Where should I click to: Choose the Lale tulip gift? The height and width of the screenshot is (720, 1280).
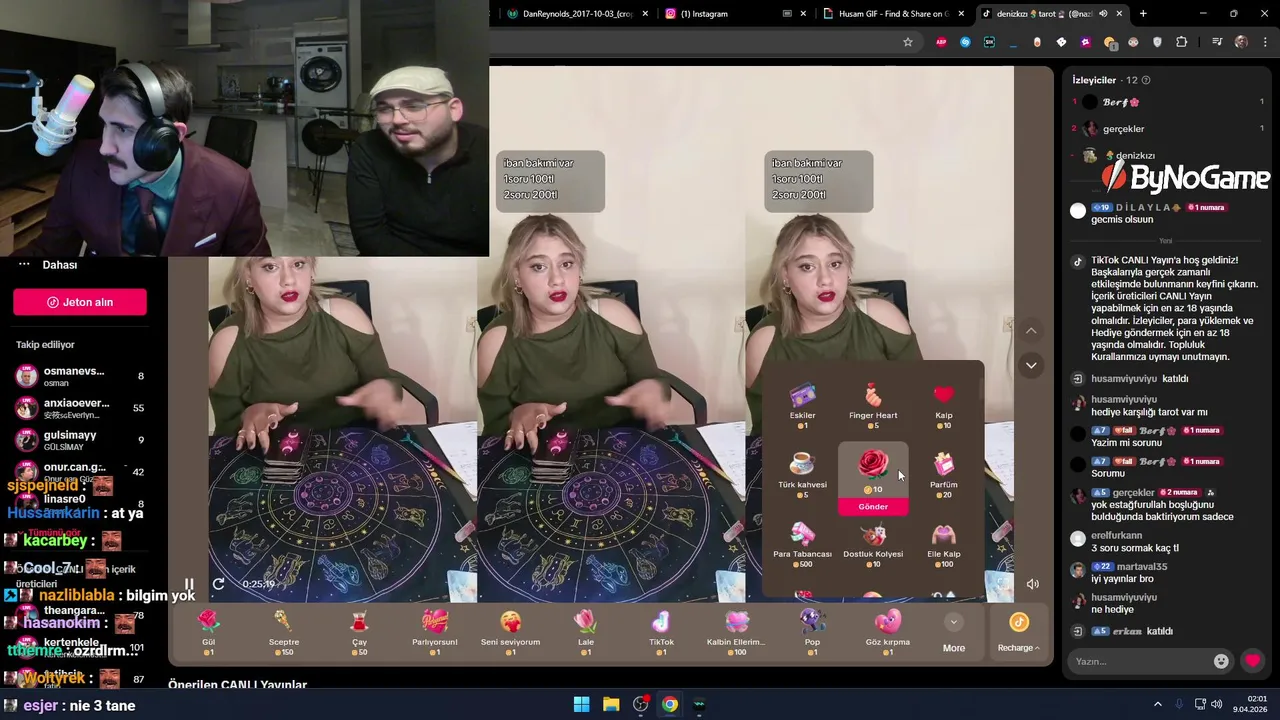click(586, 632)
